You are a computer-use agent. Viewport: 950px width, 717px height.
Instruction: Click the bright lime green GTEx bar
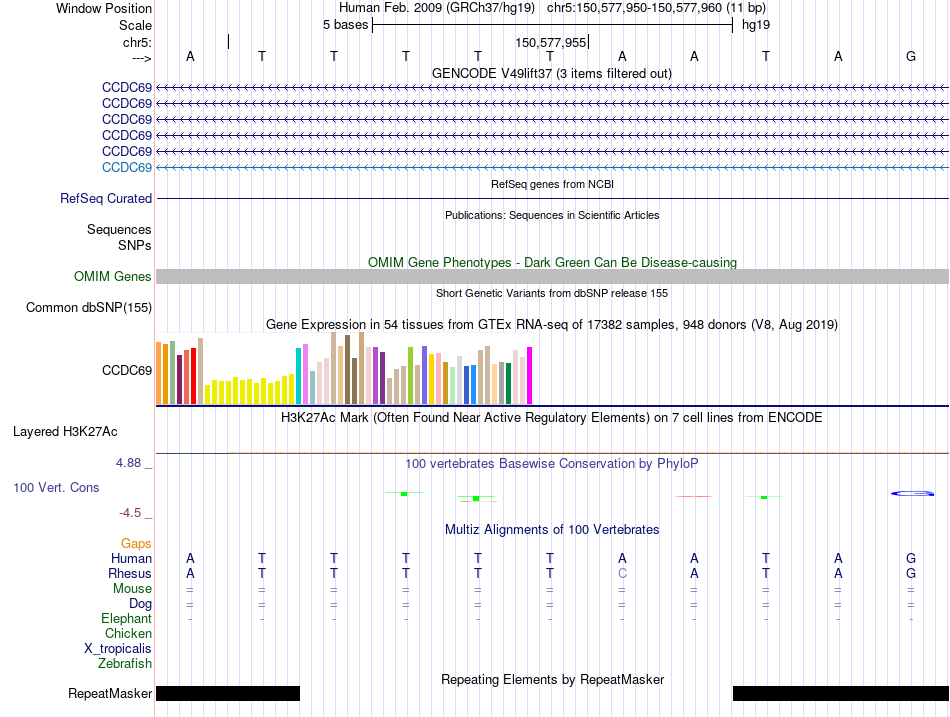pyautogui.click(x=410, y=375)
